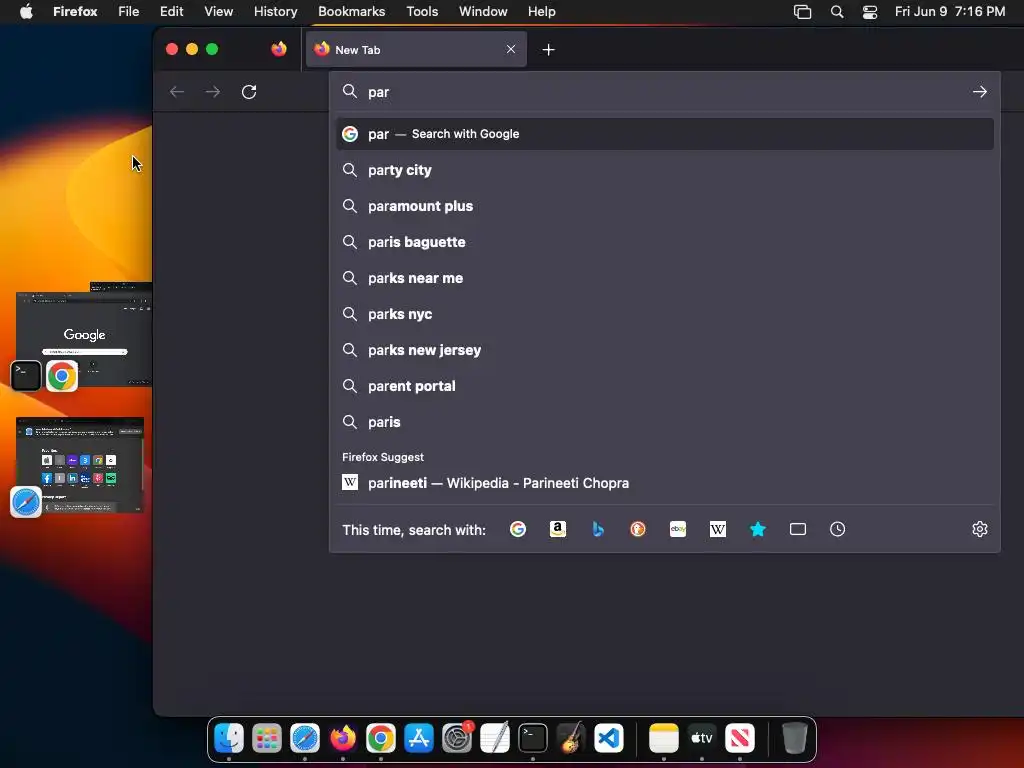1024x768 pixels.
Task: Search this time with DuckDuckGo
Action: (638, 529)
